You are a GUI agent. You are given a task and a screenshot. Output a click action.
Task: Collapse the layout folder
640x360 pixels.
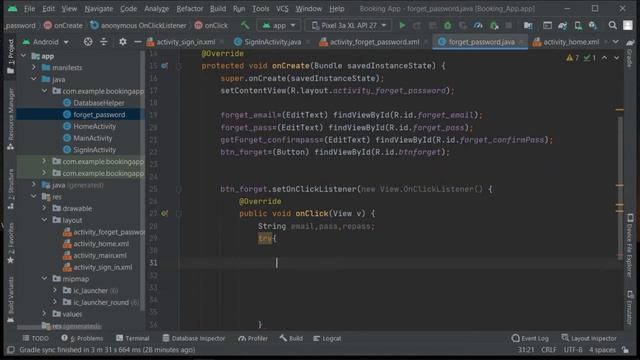(44, 220)
